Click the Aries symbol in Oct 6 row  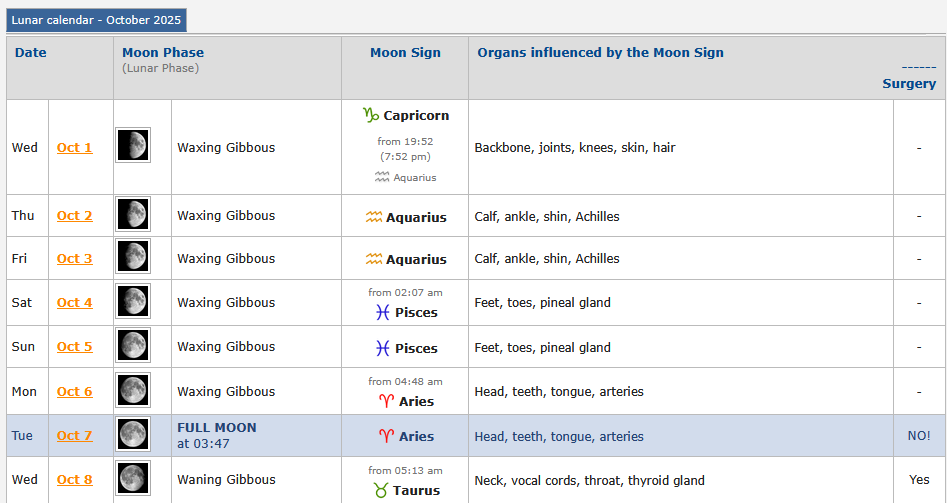click(385, 401)
